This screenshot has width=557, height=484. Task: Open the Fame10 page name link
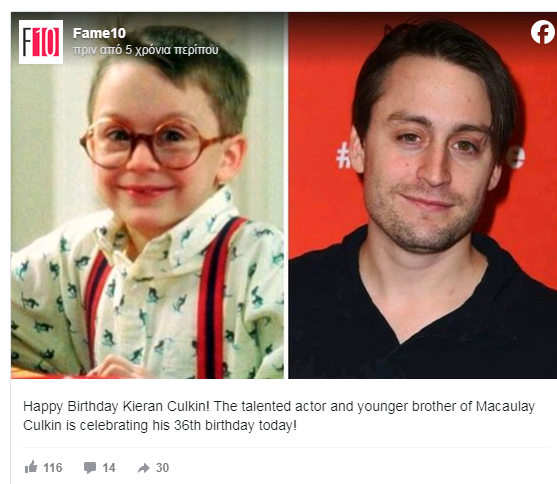99,33
